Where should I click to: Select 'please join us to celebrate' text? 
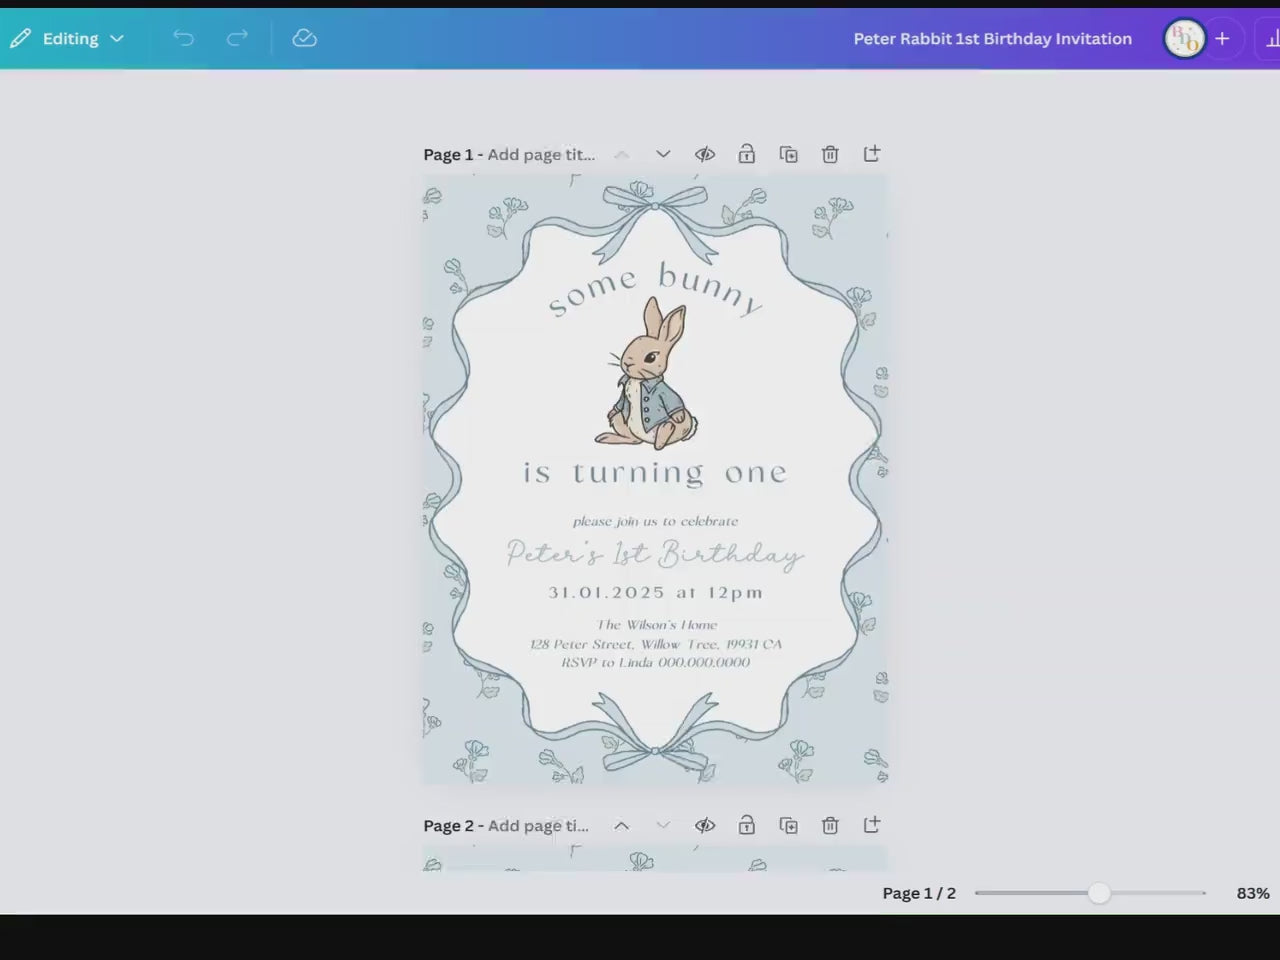pyautogui.click(x=655, y=521)
